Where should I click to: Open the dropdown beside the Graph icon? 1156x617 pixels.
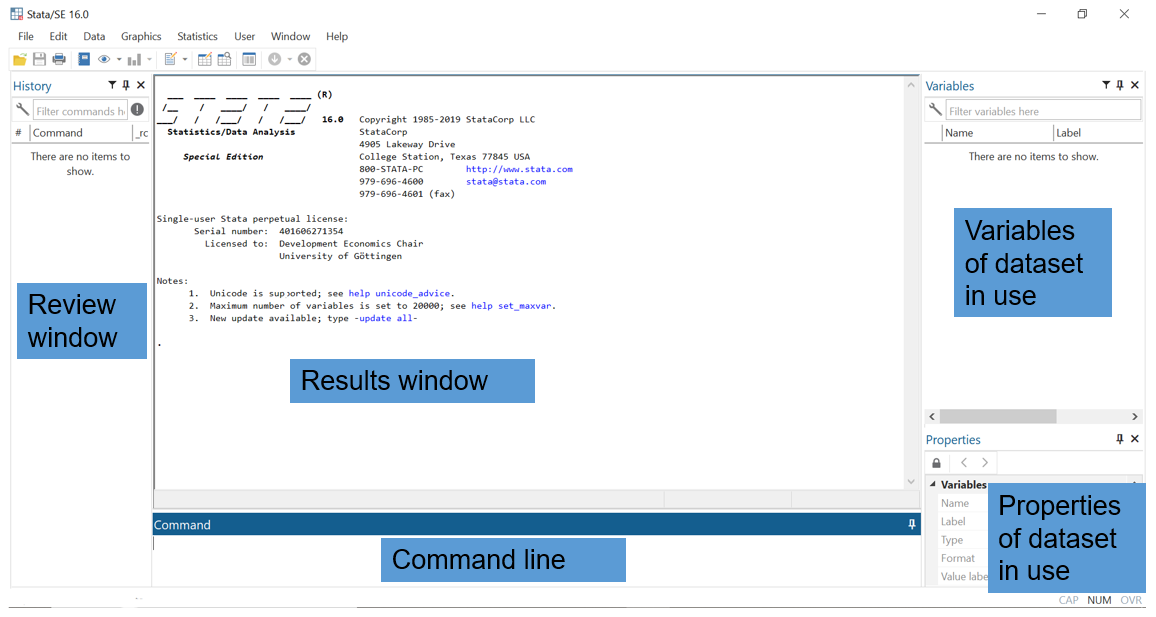point(149,59)
